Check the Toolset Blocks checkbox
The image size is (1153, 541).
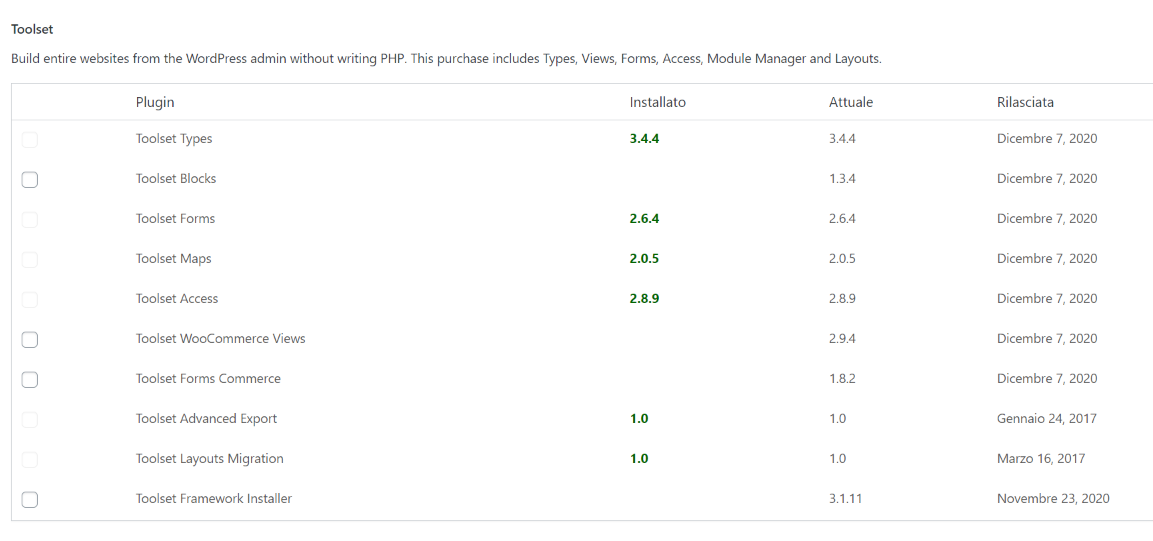[x=29, y=179]
